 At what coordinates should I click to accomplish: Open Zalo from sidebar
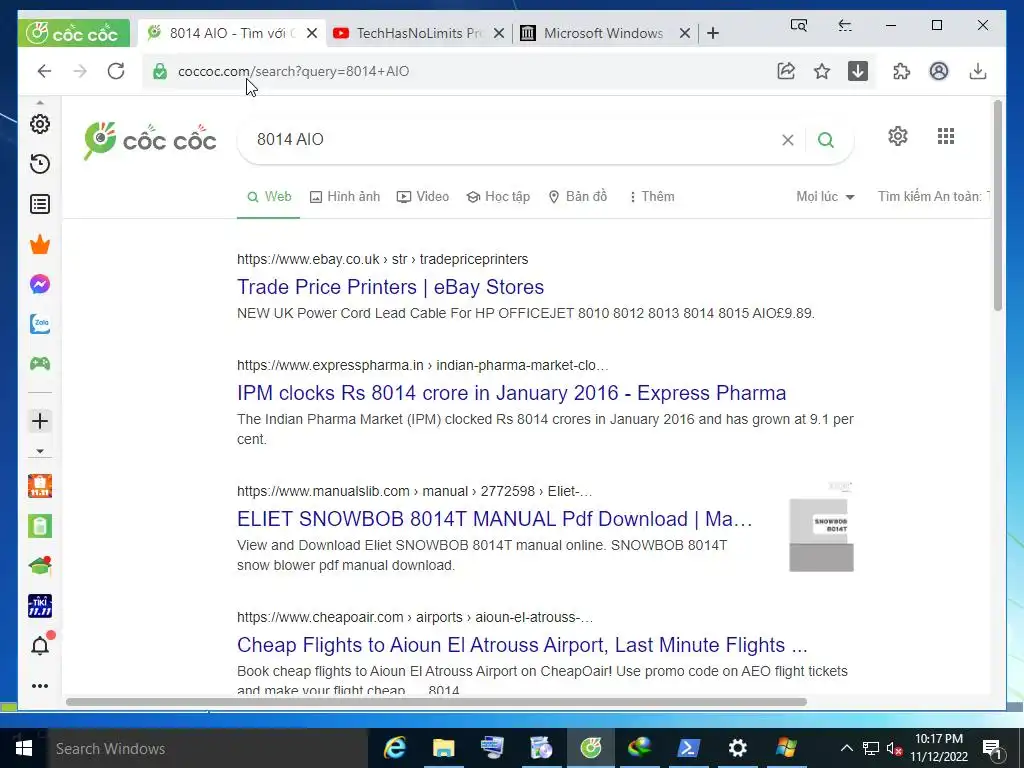point(40,324)
